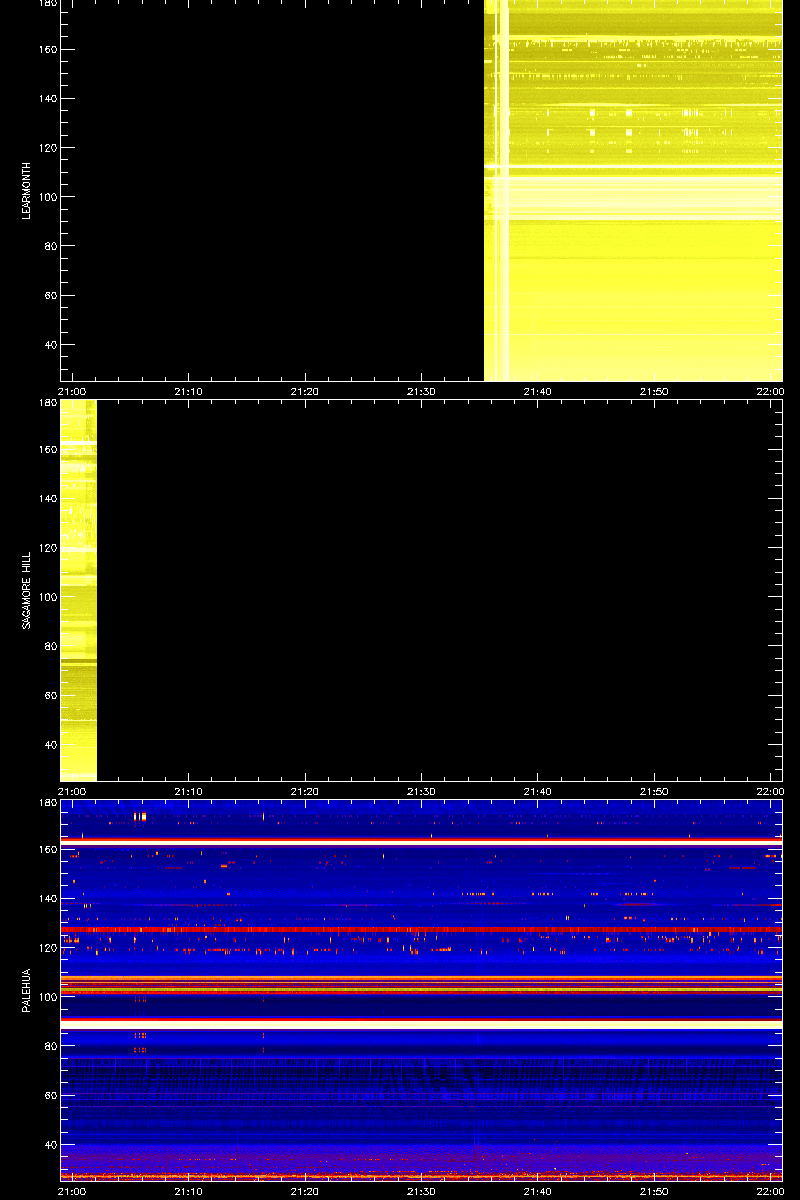Click 140 on the Learmonth frequency axis
Viewport: 800px width, 1200px height.
coord(47,98)
